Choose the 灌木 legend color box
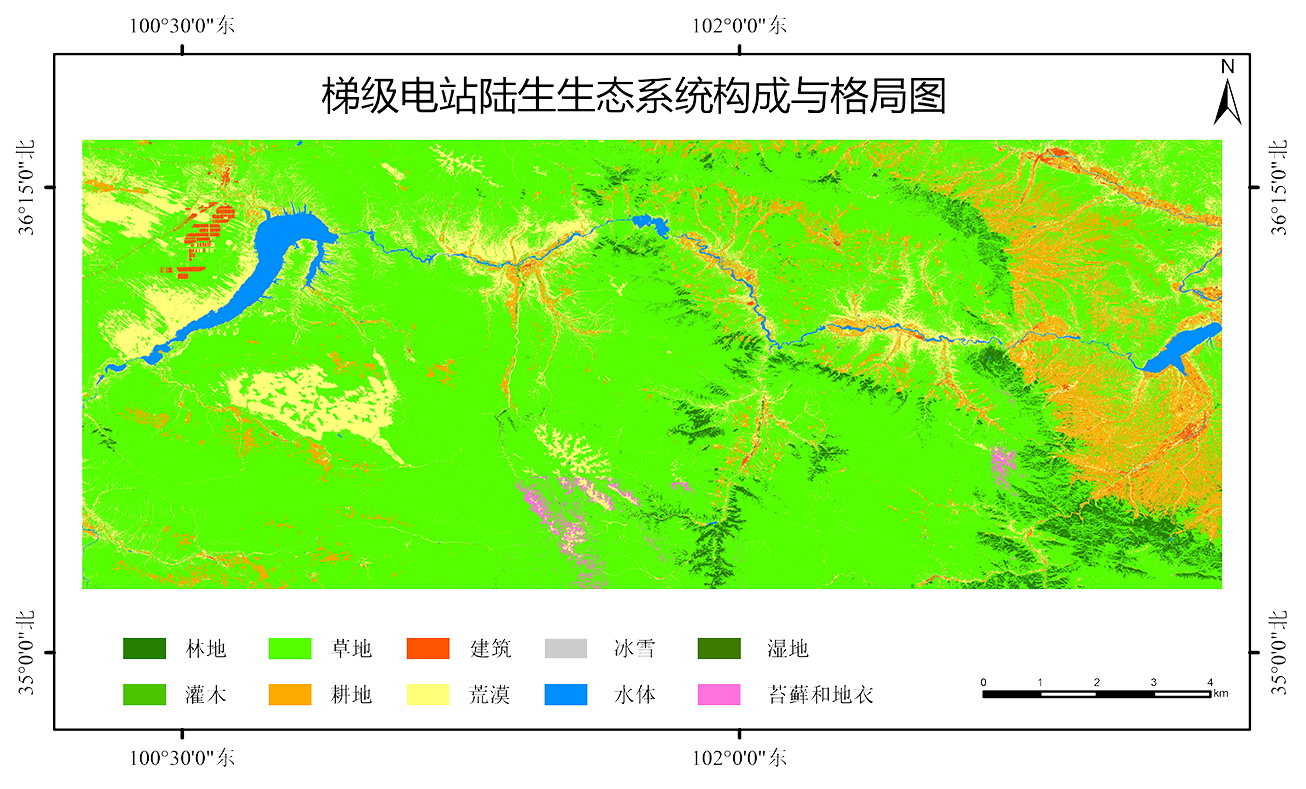 (x=144, y=694)
